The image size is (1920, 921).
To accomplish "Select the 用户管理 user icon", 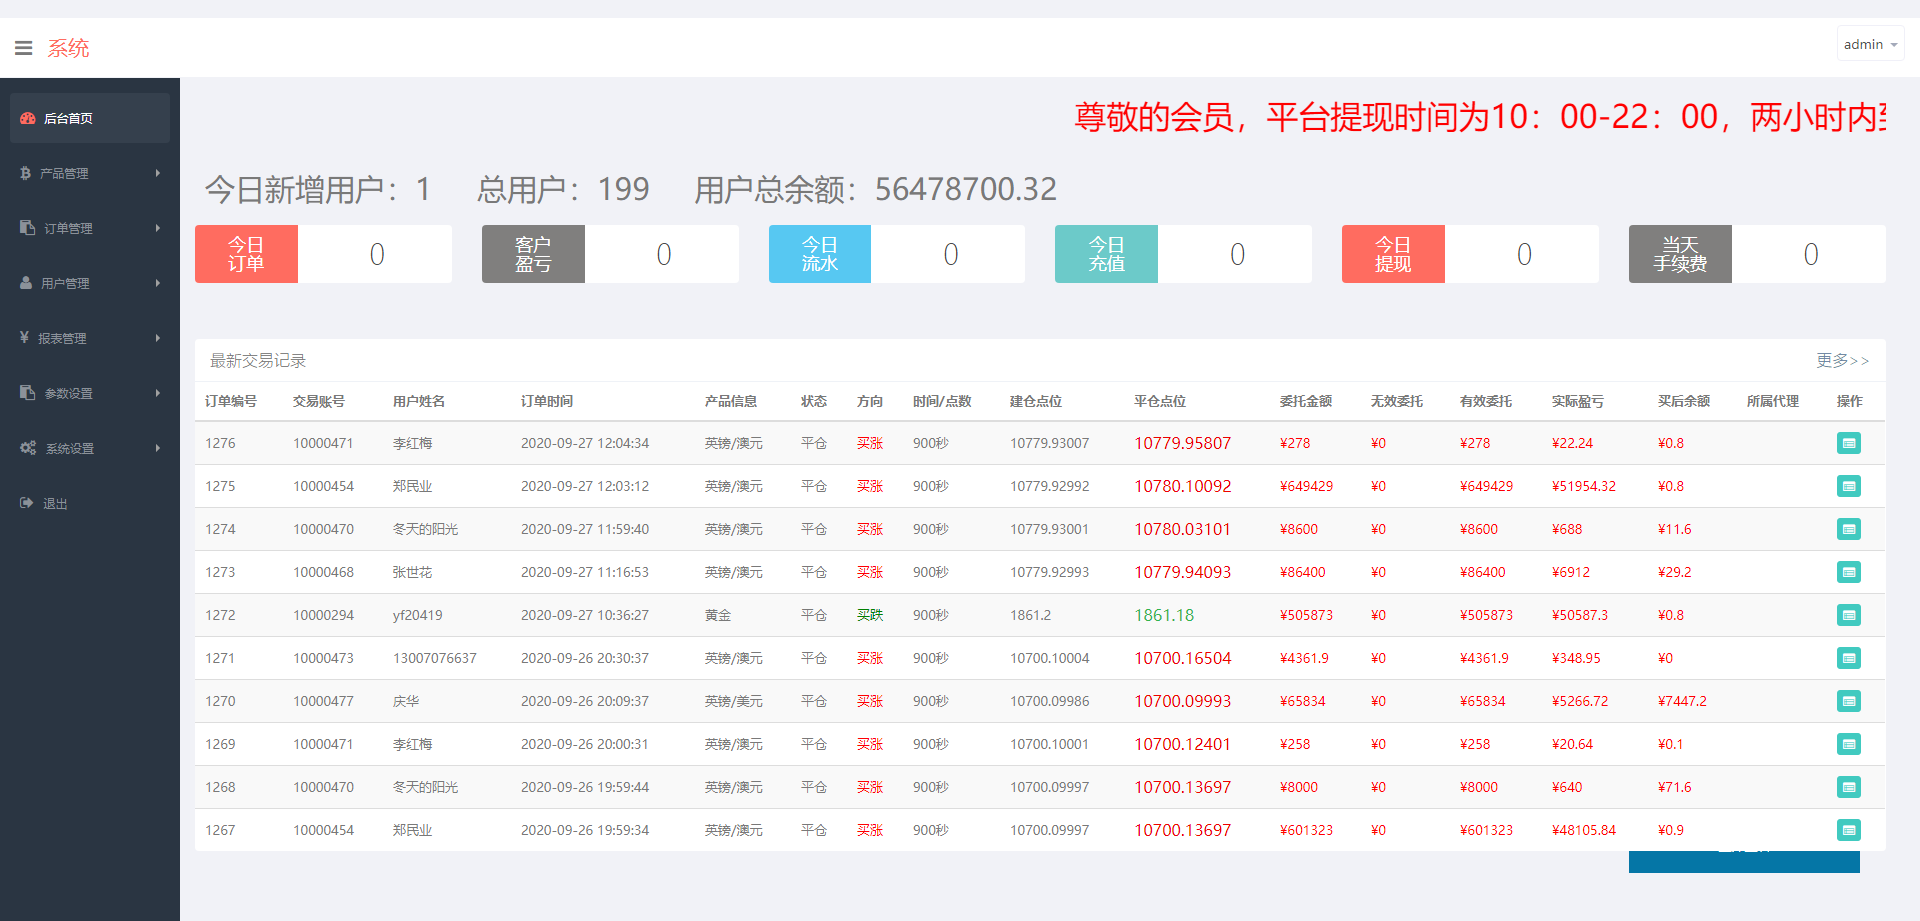I will [25, 282].
